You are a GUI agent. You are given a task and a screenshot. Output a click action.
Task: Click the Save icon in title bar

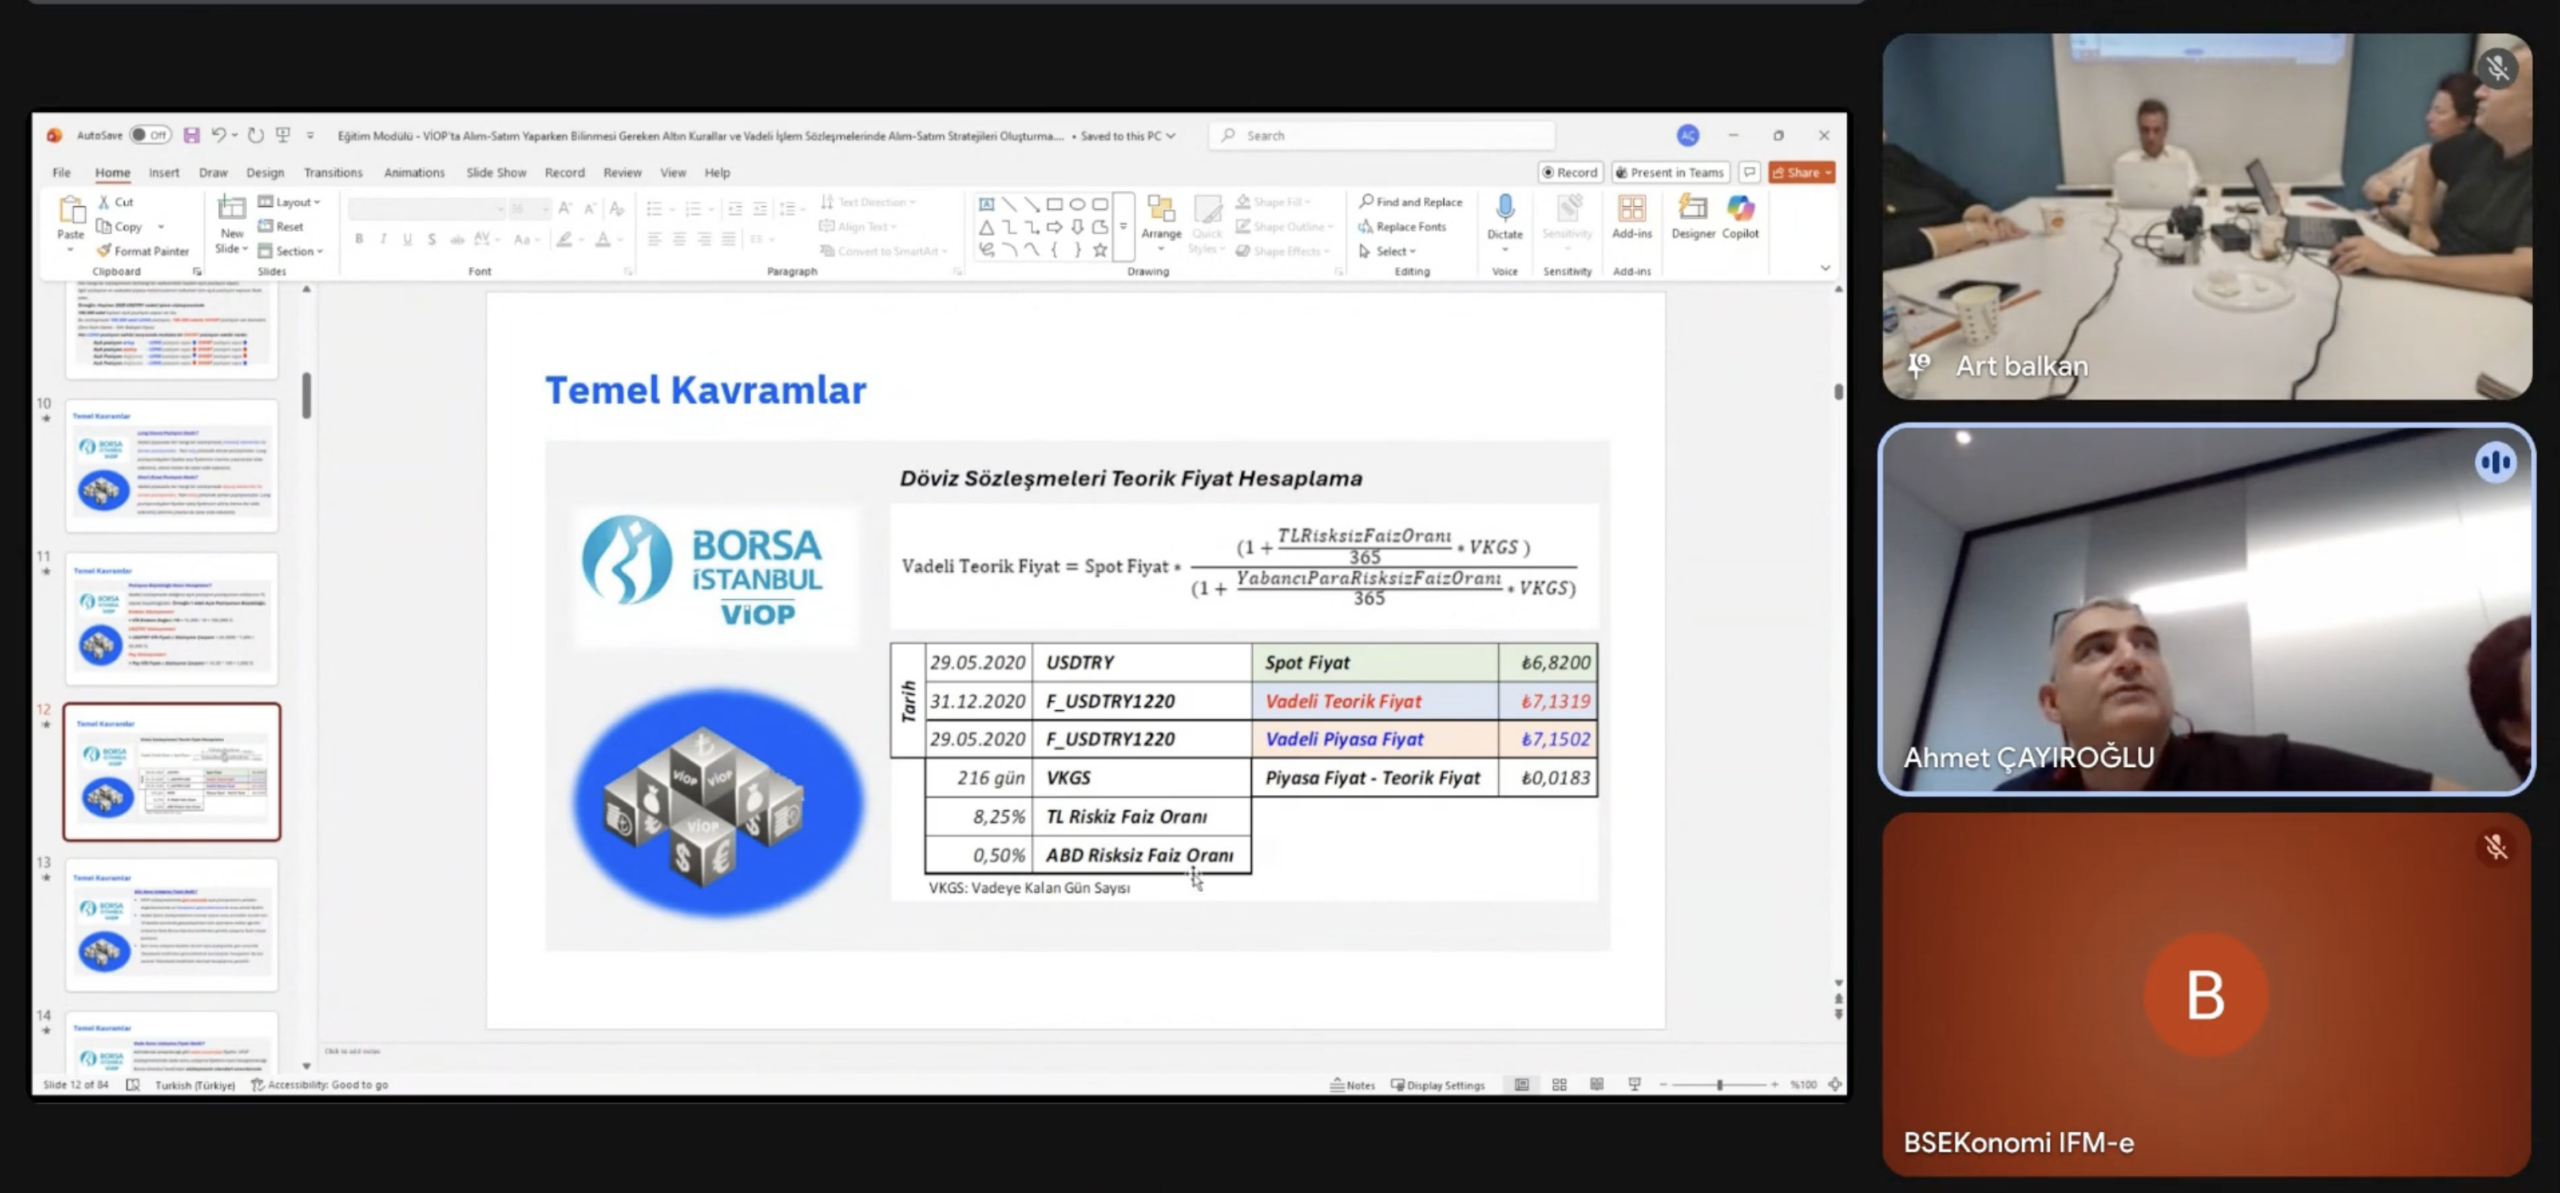[x=191, y=135]
